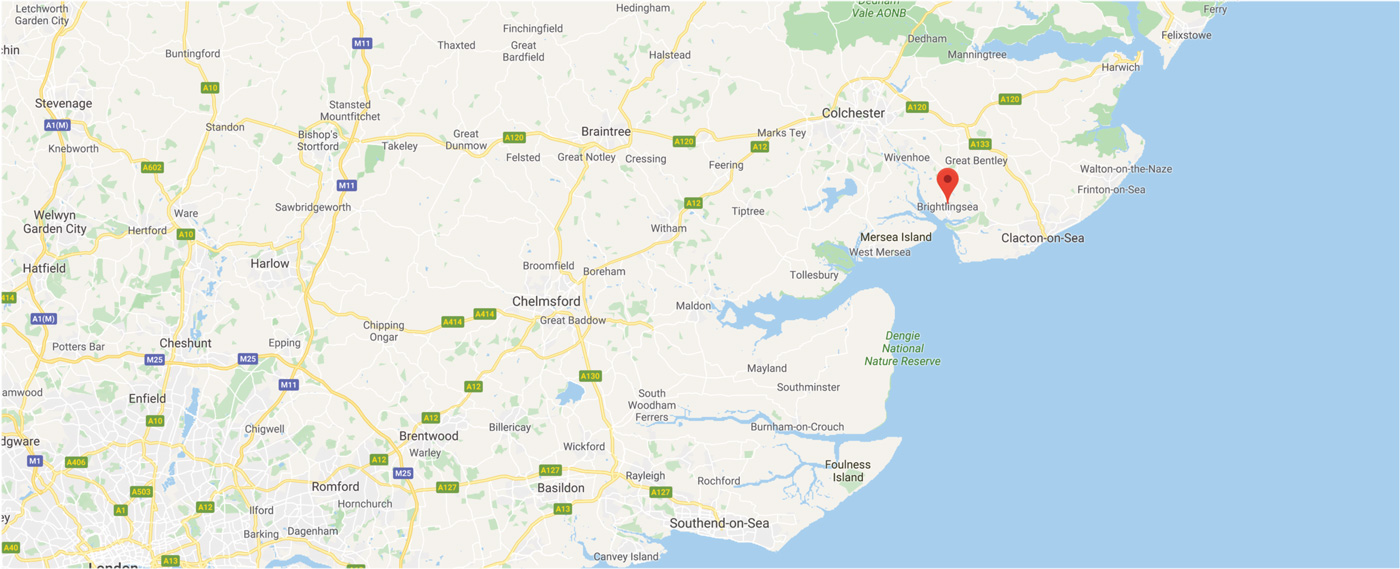Click the Dengie National Nature Reserve label

tap(903, 348)
